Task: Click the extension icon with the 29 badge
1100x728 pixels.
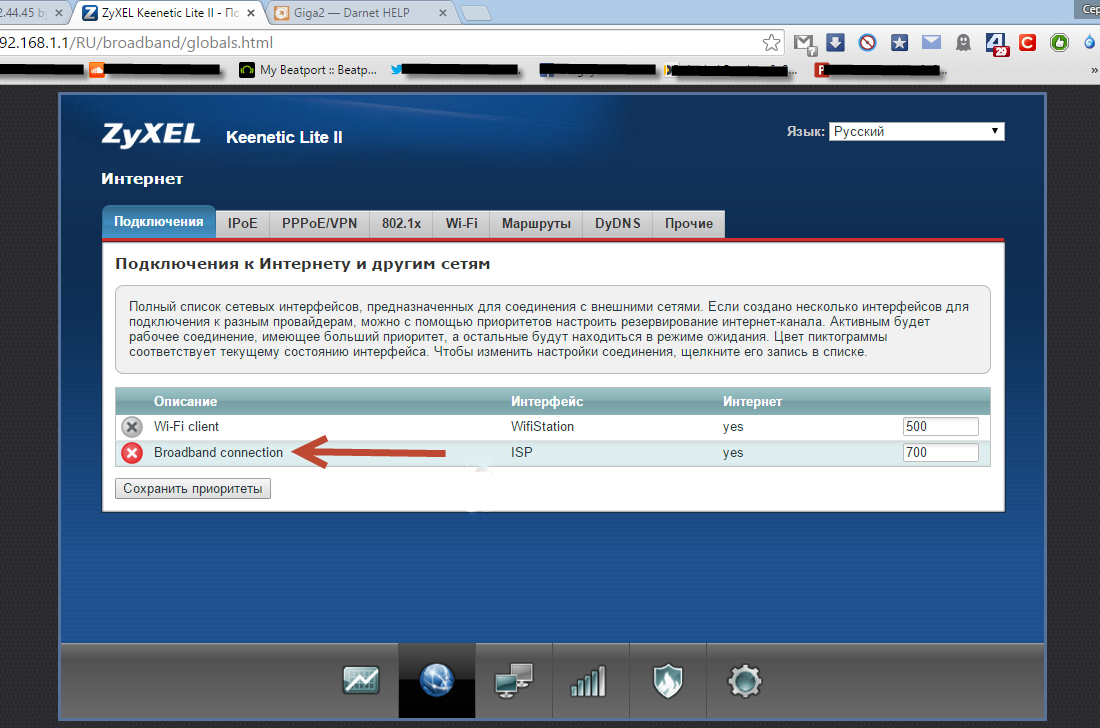Action: coord(996,43)
